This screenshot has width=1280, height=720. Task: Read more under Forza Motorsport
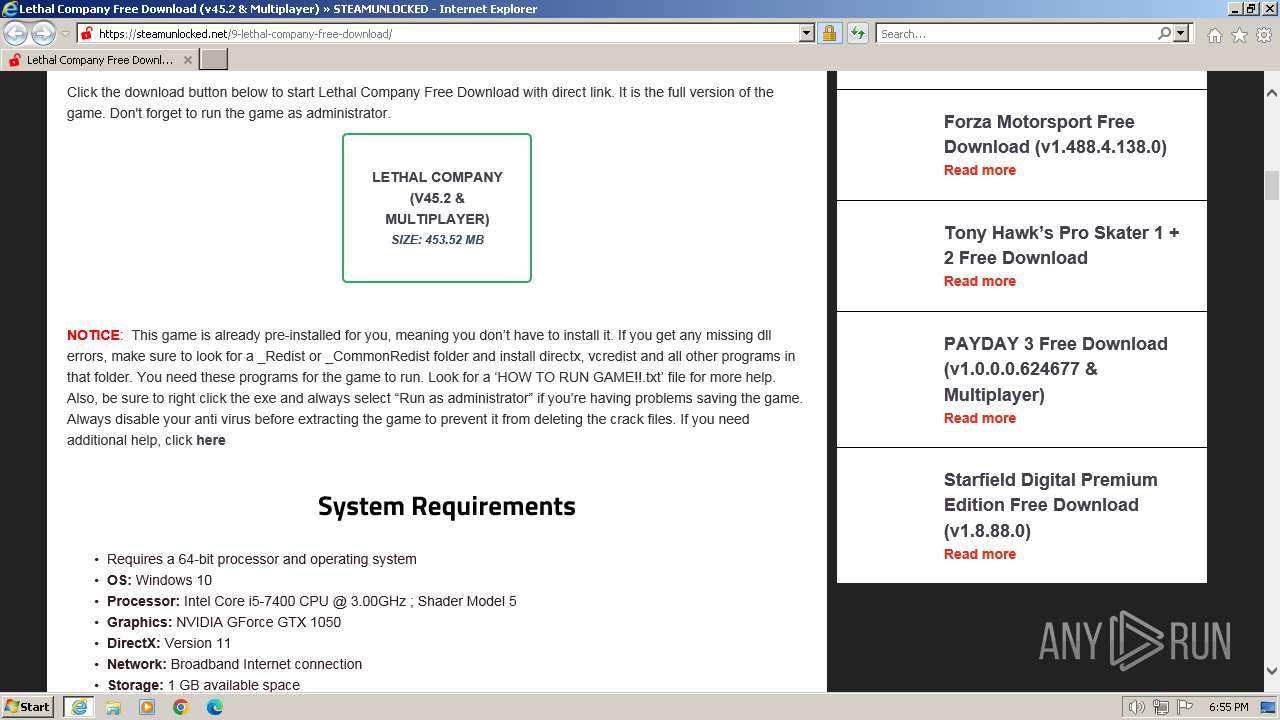click(x=980, y=170)
